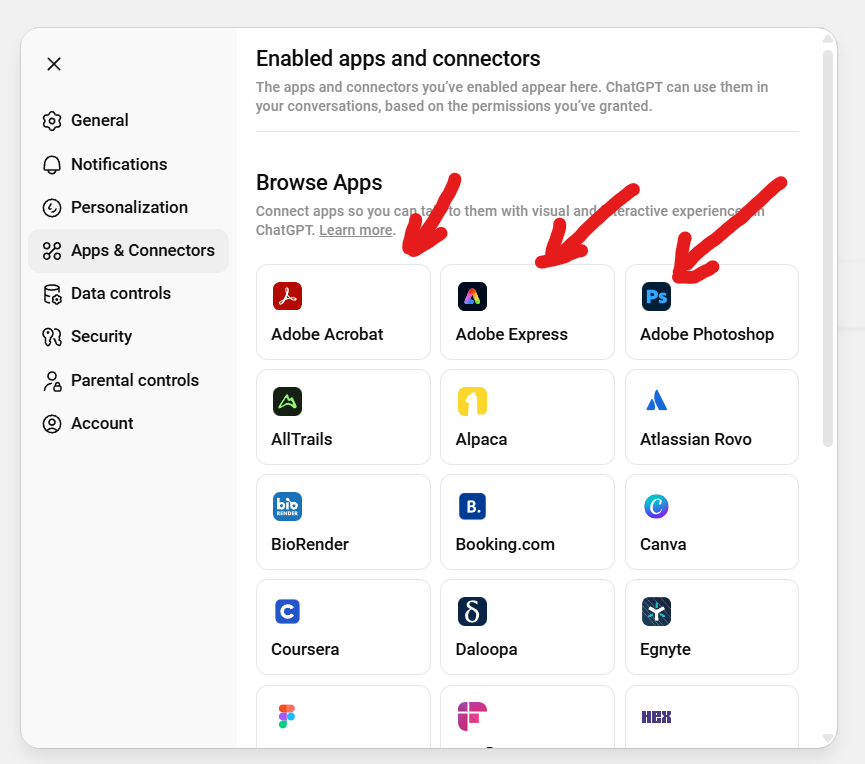Click the Atlassian Rovo icon

point(656,401)
